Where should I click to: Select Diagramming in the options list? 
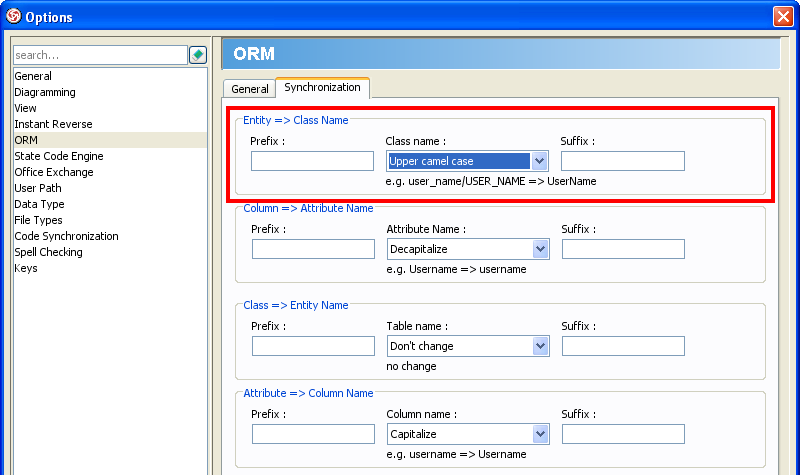[x=110, y=92]
